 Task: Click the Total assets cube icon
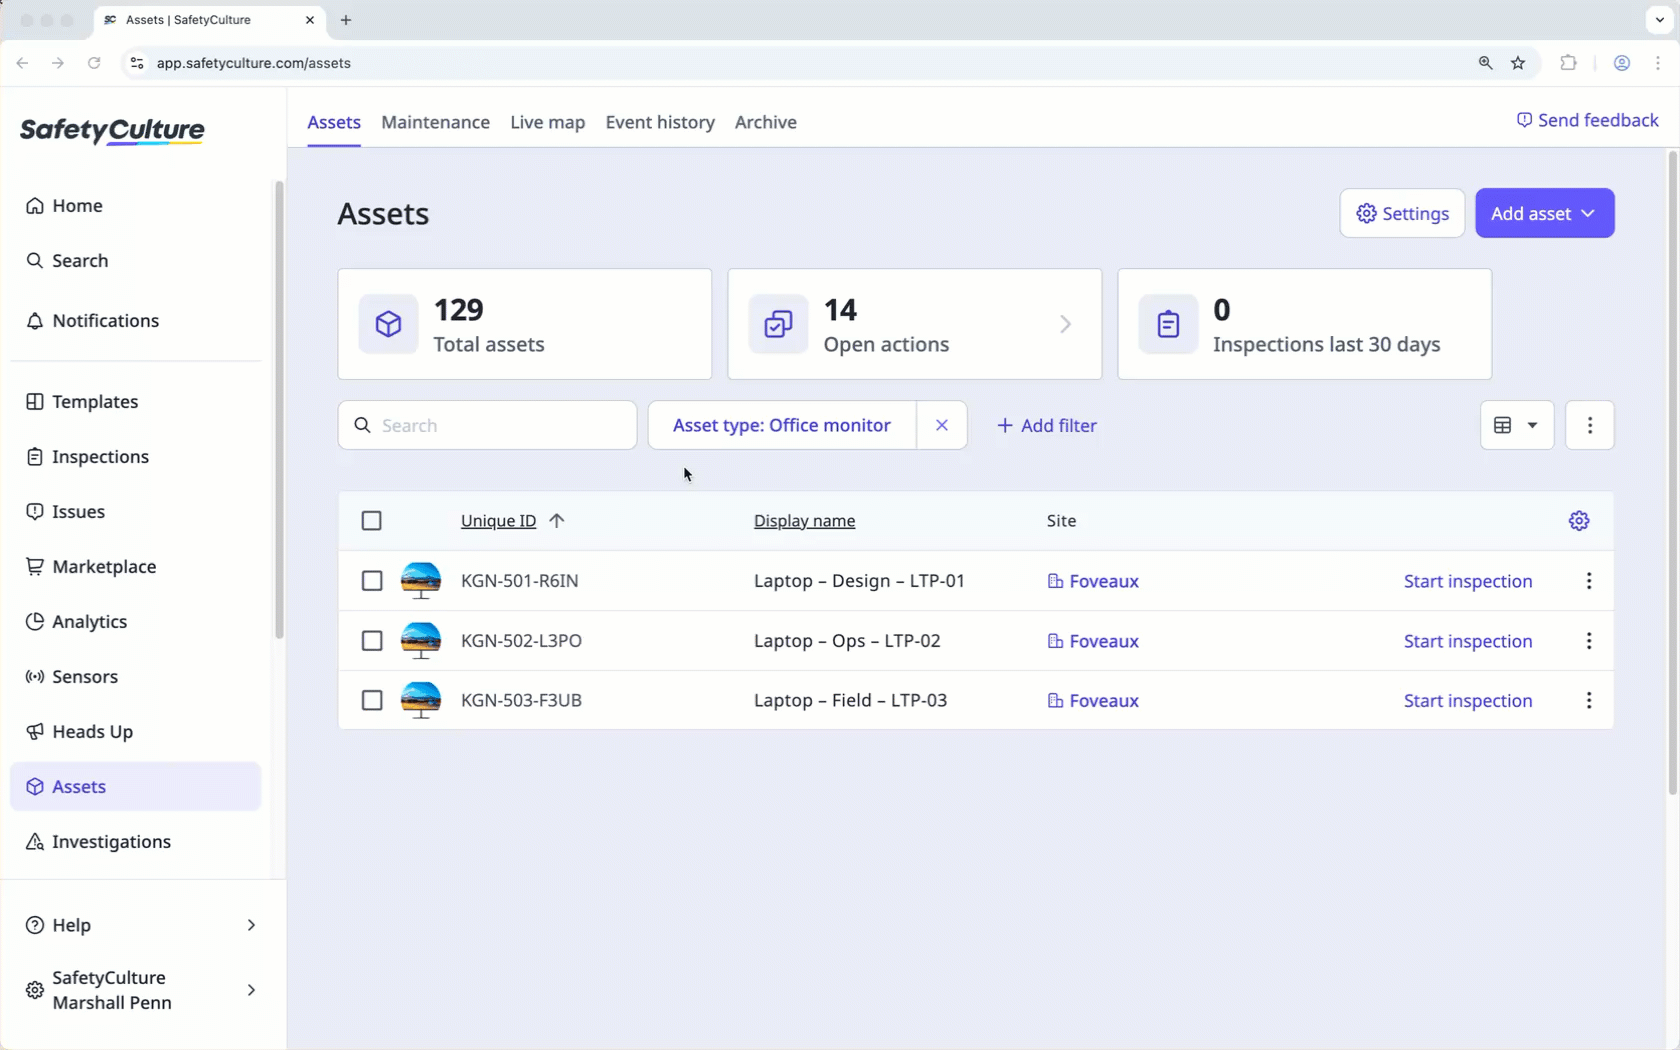[x=389, y=324]
